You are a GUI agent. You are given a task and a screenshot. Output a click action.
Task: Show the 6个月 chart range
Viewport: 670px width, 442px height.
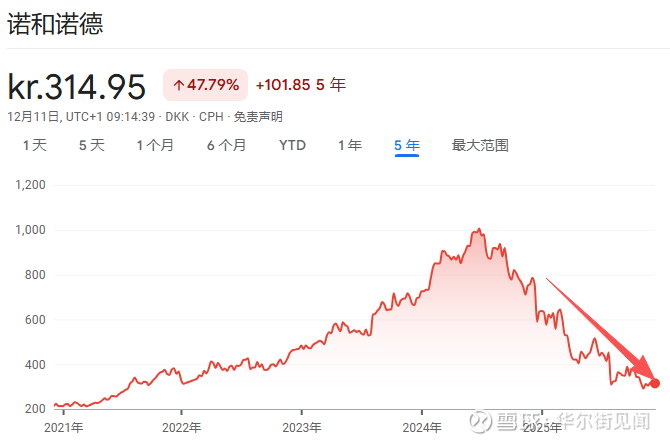coord(226,145)
